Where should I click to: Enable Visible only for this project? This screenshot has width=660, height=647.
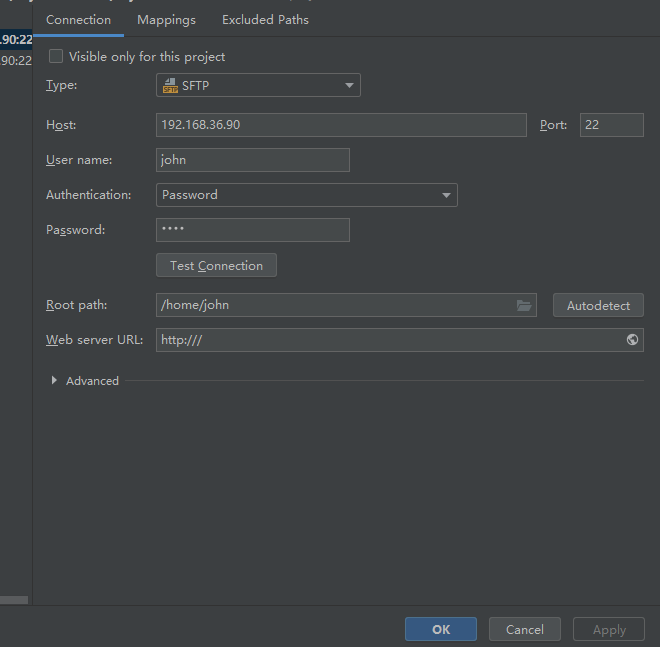point(56,56)
